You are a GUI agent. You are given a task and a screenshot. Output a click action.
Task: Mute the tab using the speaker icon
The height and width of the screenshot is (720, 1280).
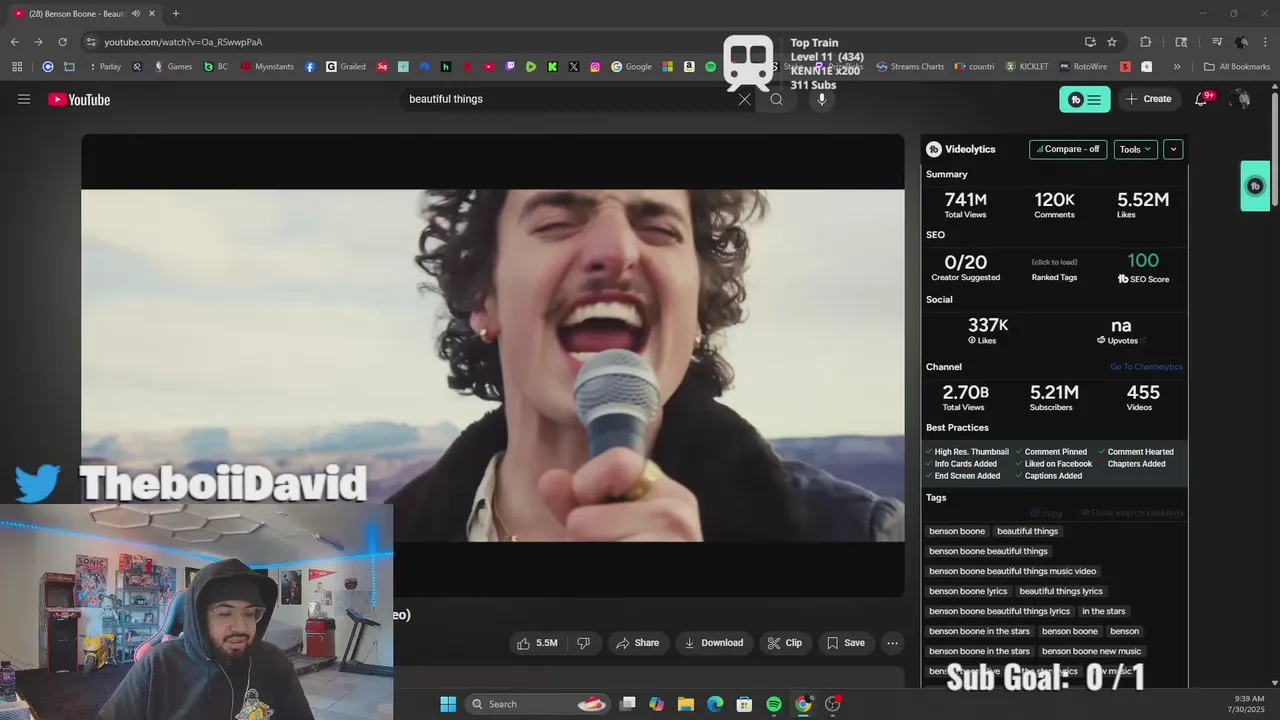click(x=136, y=13)
